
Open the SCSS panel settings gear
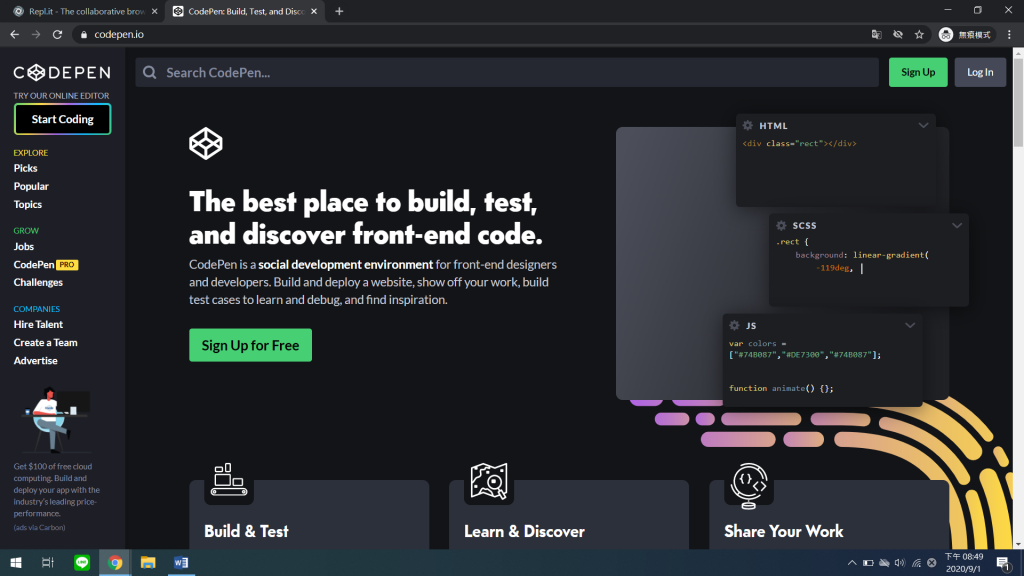(781, 225)
